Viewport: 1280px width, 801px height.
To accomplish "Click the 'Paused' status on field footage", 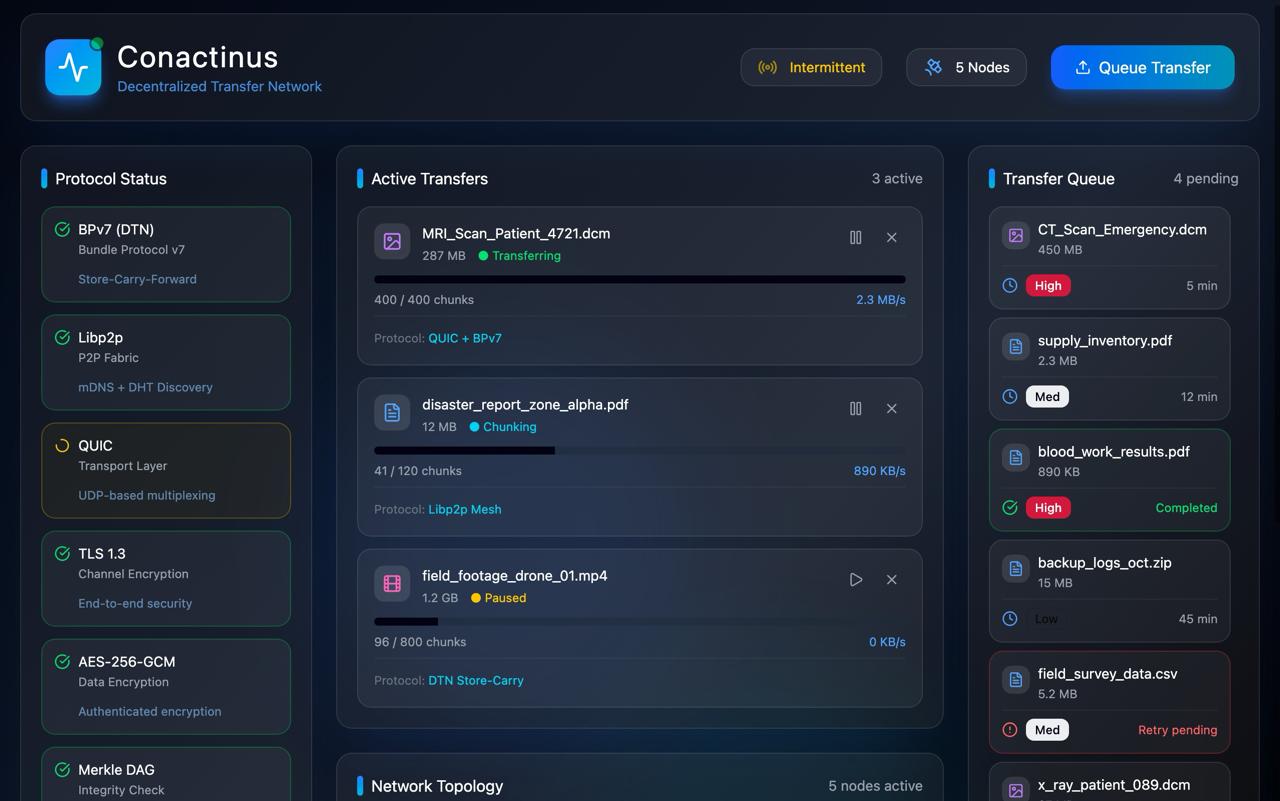I will click(498, 598).
